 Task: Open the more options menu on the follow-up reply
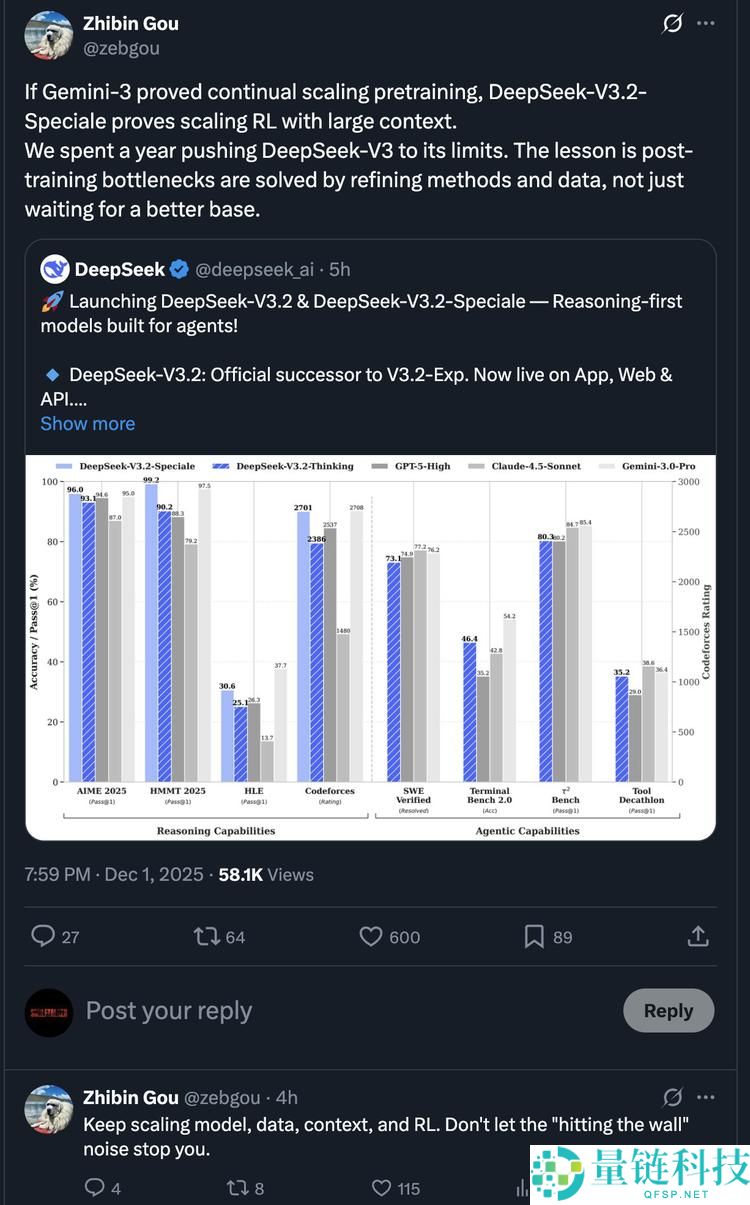click(706, 1097)
